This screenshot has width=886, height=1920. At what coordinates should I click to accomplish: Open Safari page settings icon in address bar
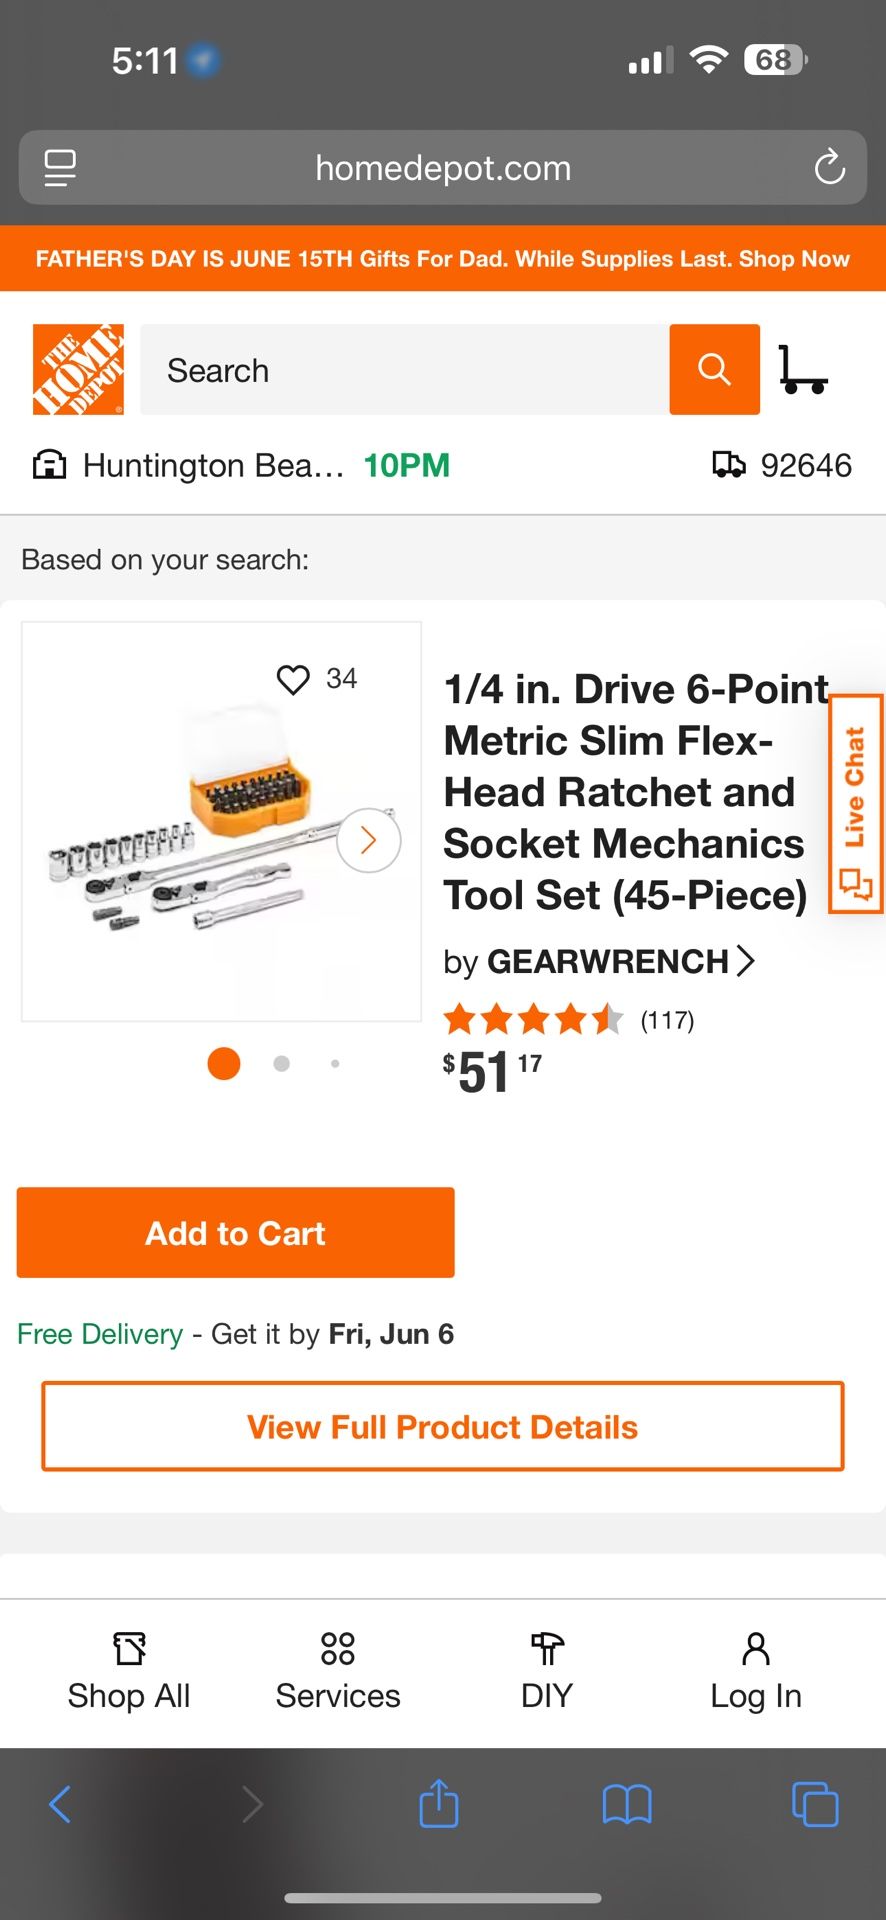60,168
